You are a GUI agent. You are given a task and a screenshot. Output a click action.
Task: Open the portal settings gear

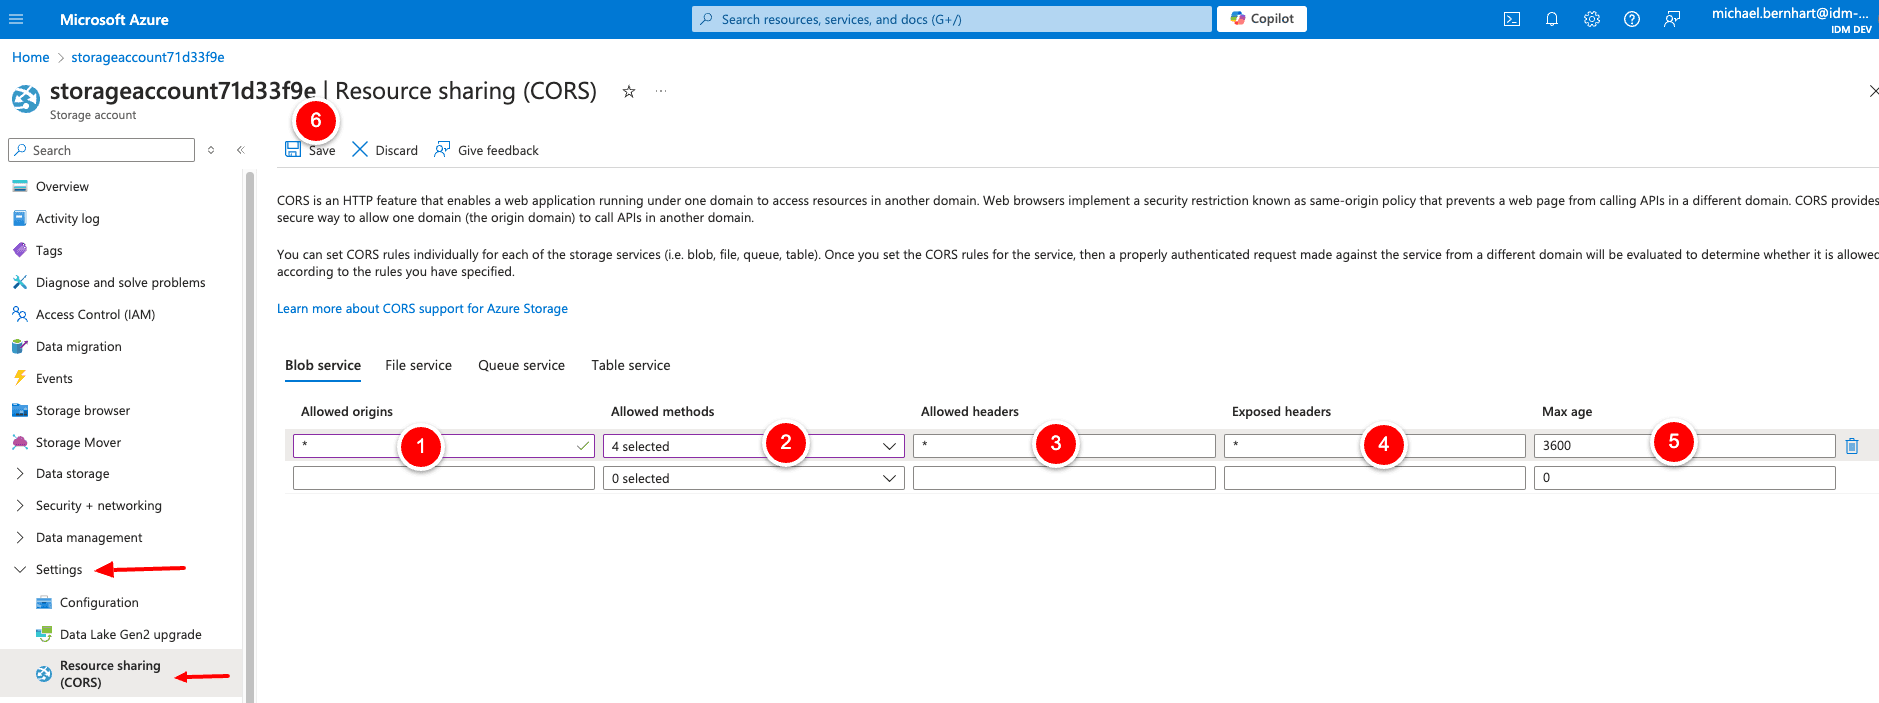pyautogui.click(x=1591, y=19)
